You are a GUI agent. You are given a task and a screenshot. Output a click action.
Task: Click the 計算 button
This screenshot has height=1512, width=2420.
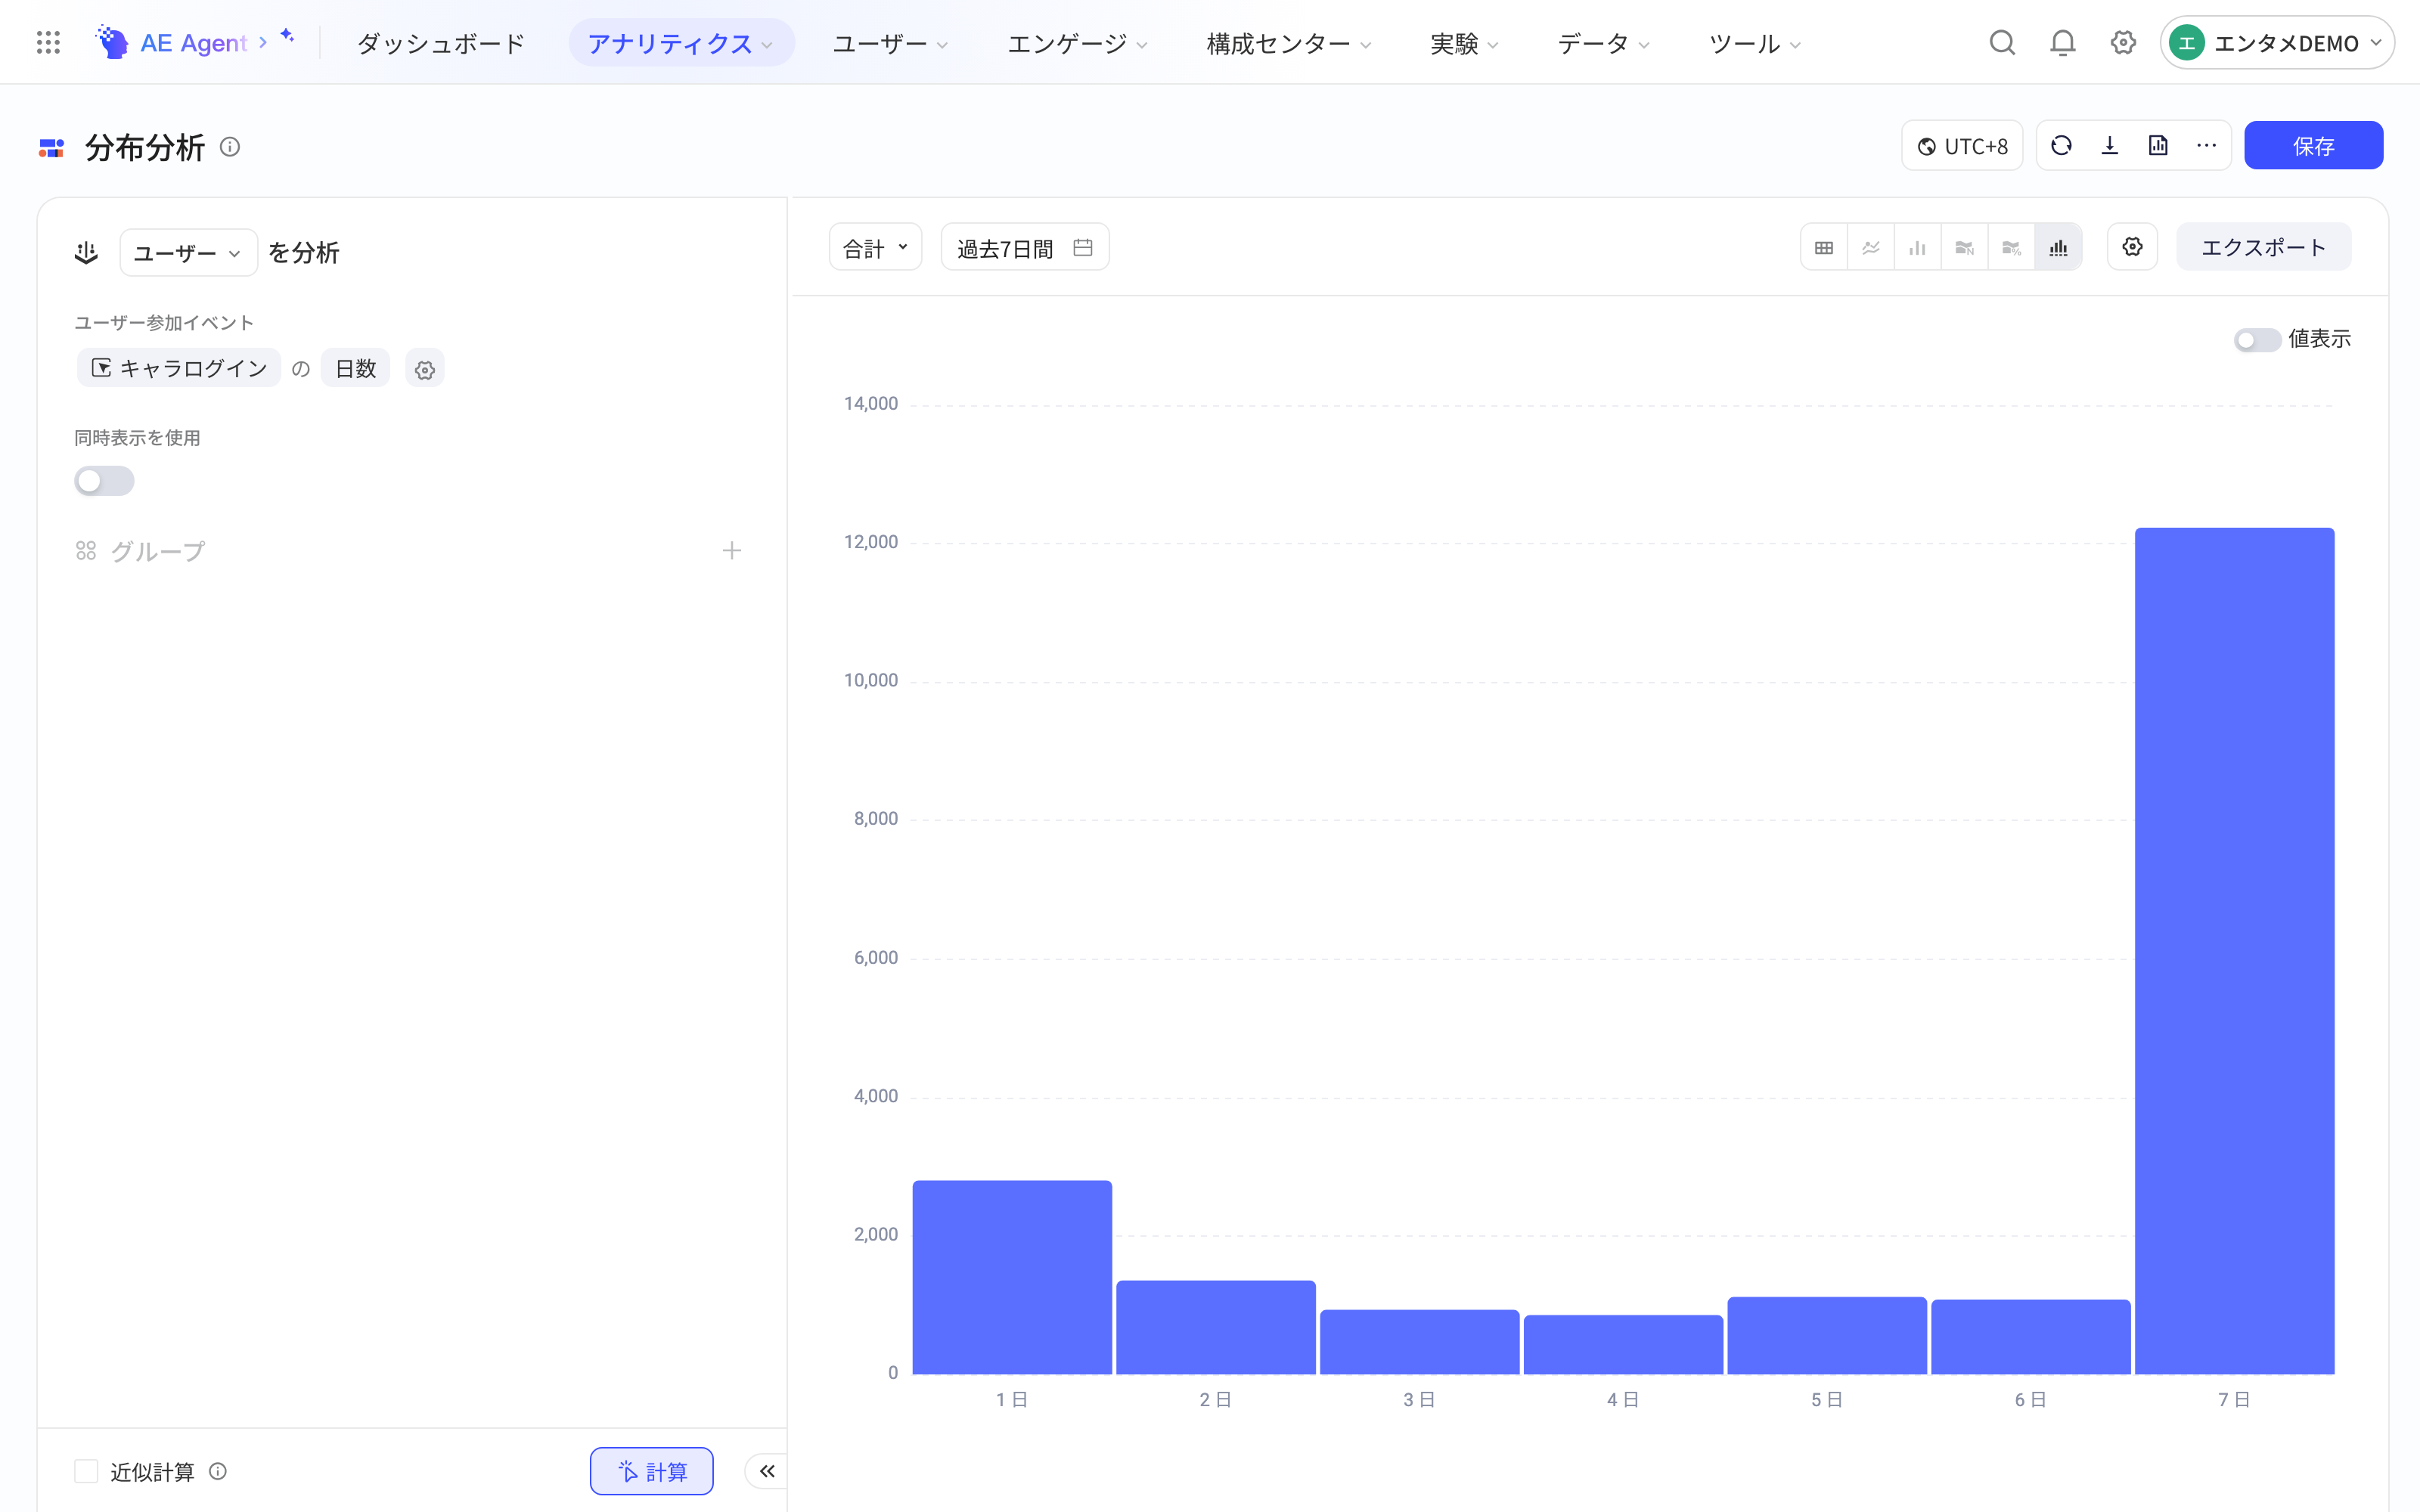click(x=651, y=1471)
